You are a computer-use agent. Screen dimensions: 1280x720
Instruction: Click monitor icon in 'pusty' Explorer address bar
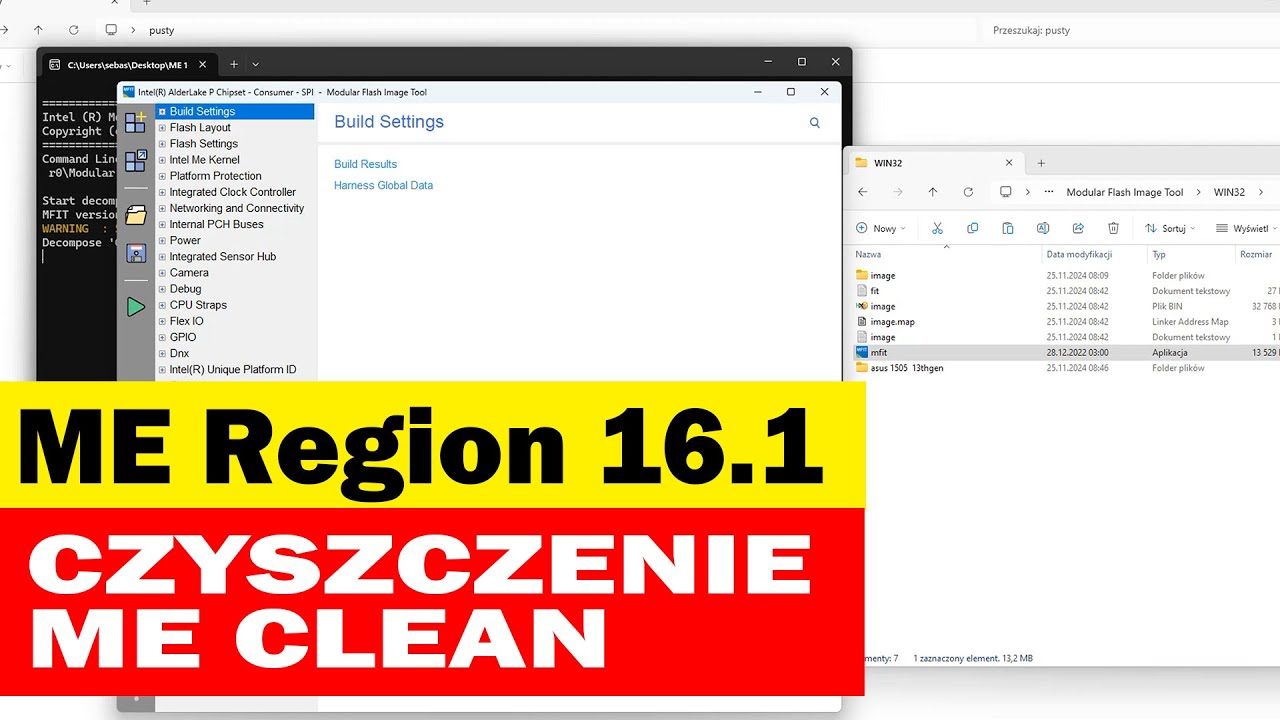pos(111,30)
